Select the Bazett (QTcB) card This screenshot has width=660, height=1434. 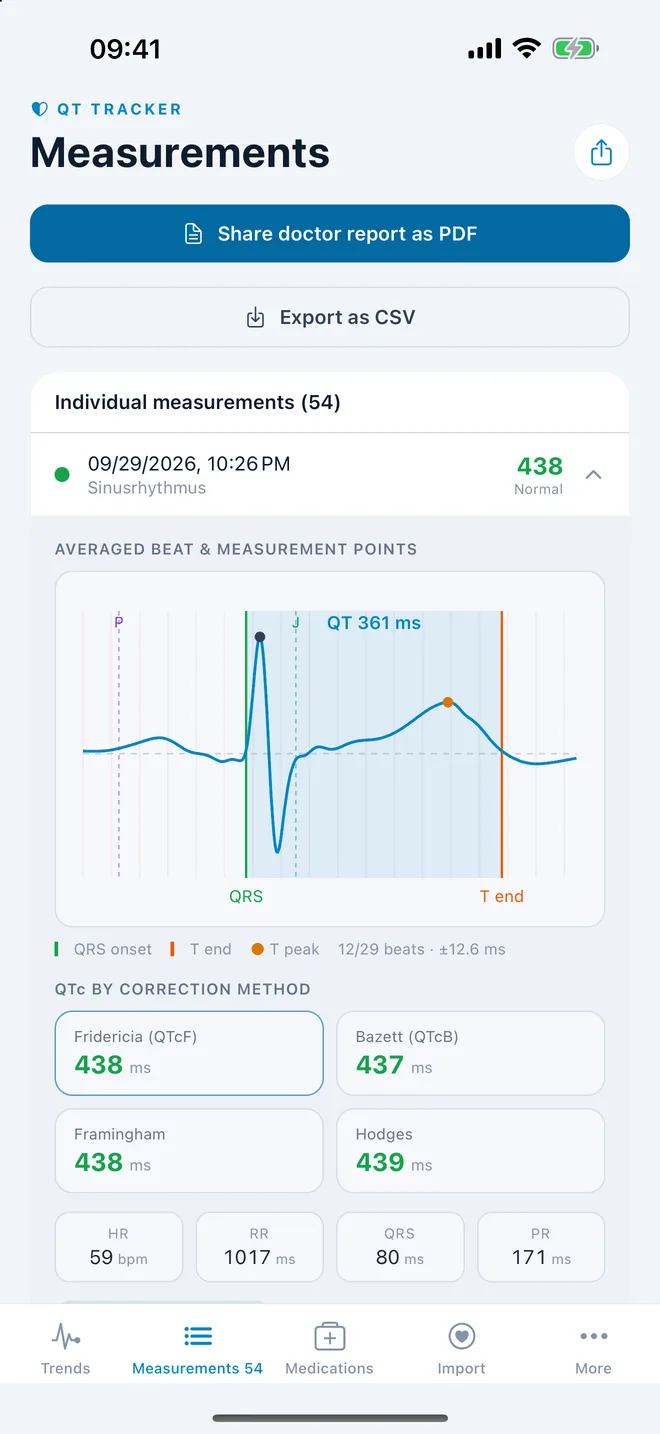471,1053
